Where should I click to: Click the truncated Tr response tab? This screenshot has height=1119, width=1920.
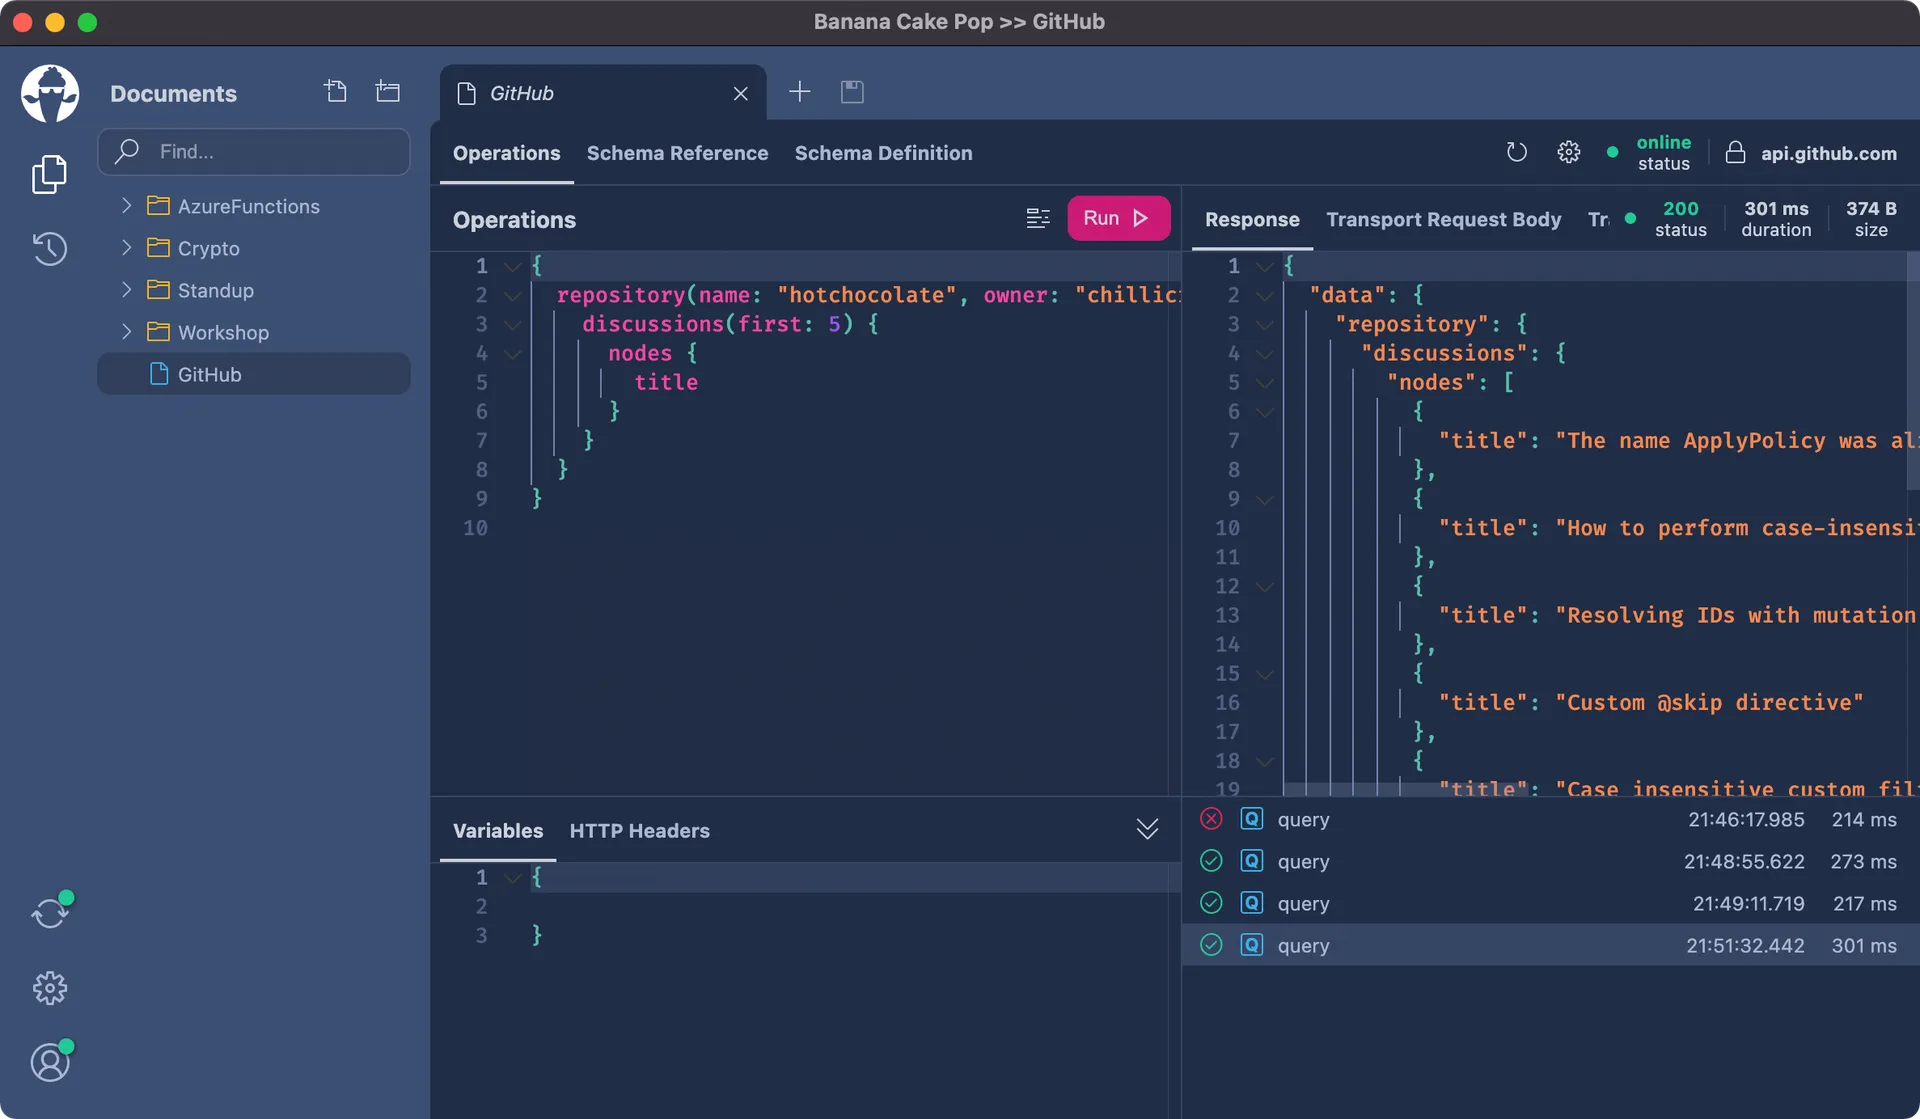(x=1598, y=219)
